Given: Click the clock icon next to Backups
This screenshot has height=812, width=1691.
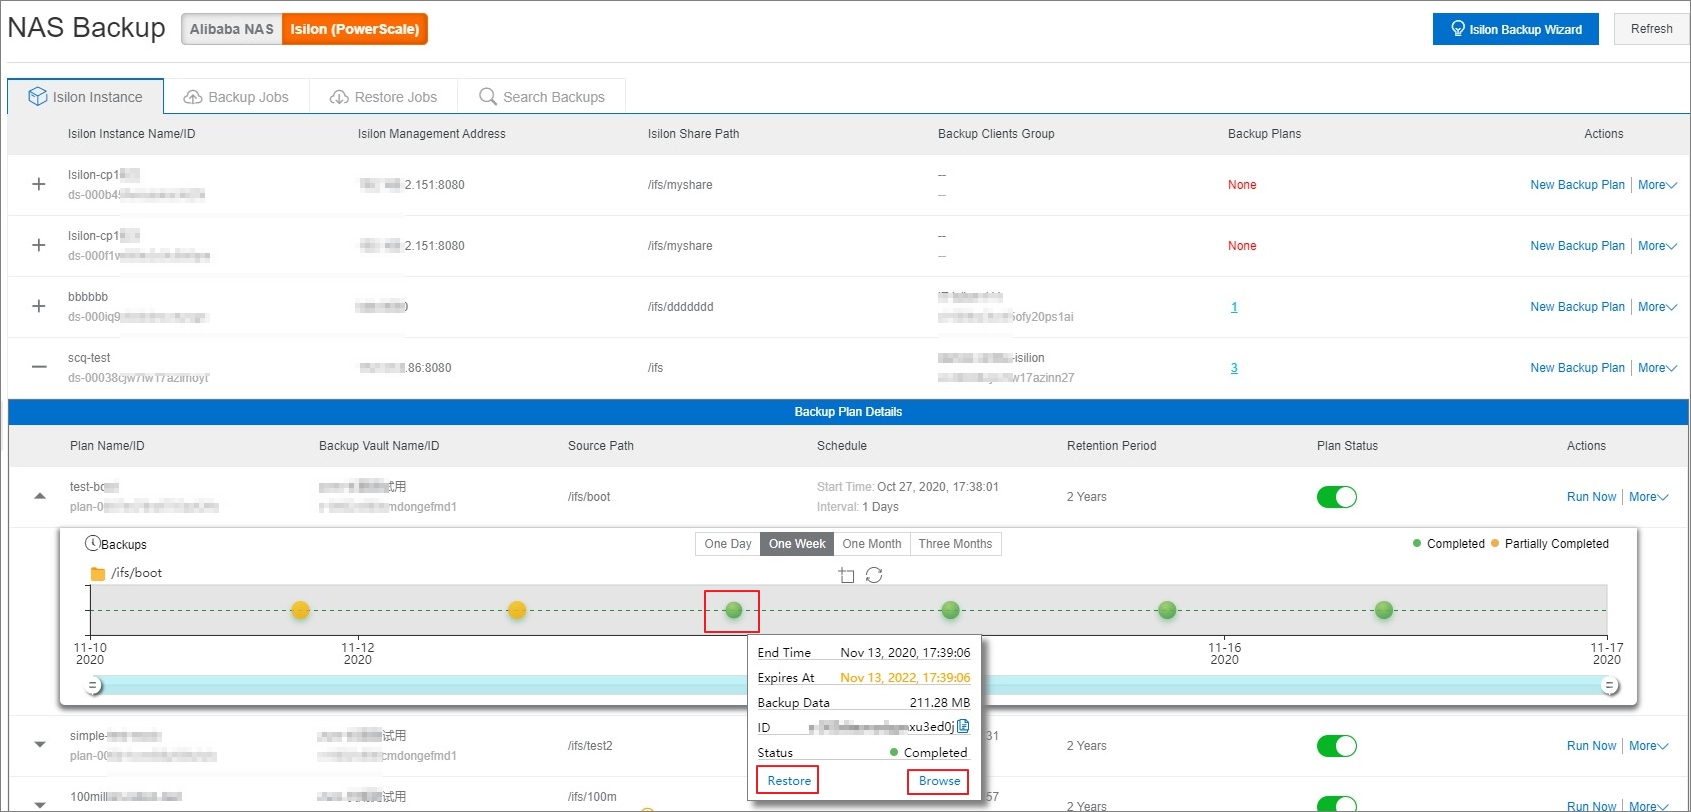Looking at the screenshot, I should pos(92,544).
